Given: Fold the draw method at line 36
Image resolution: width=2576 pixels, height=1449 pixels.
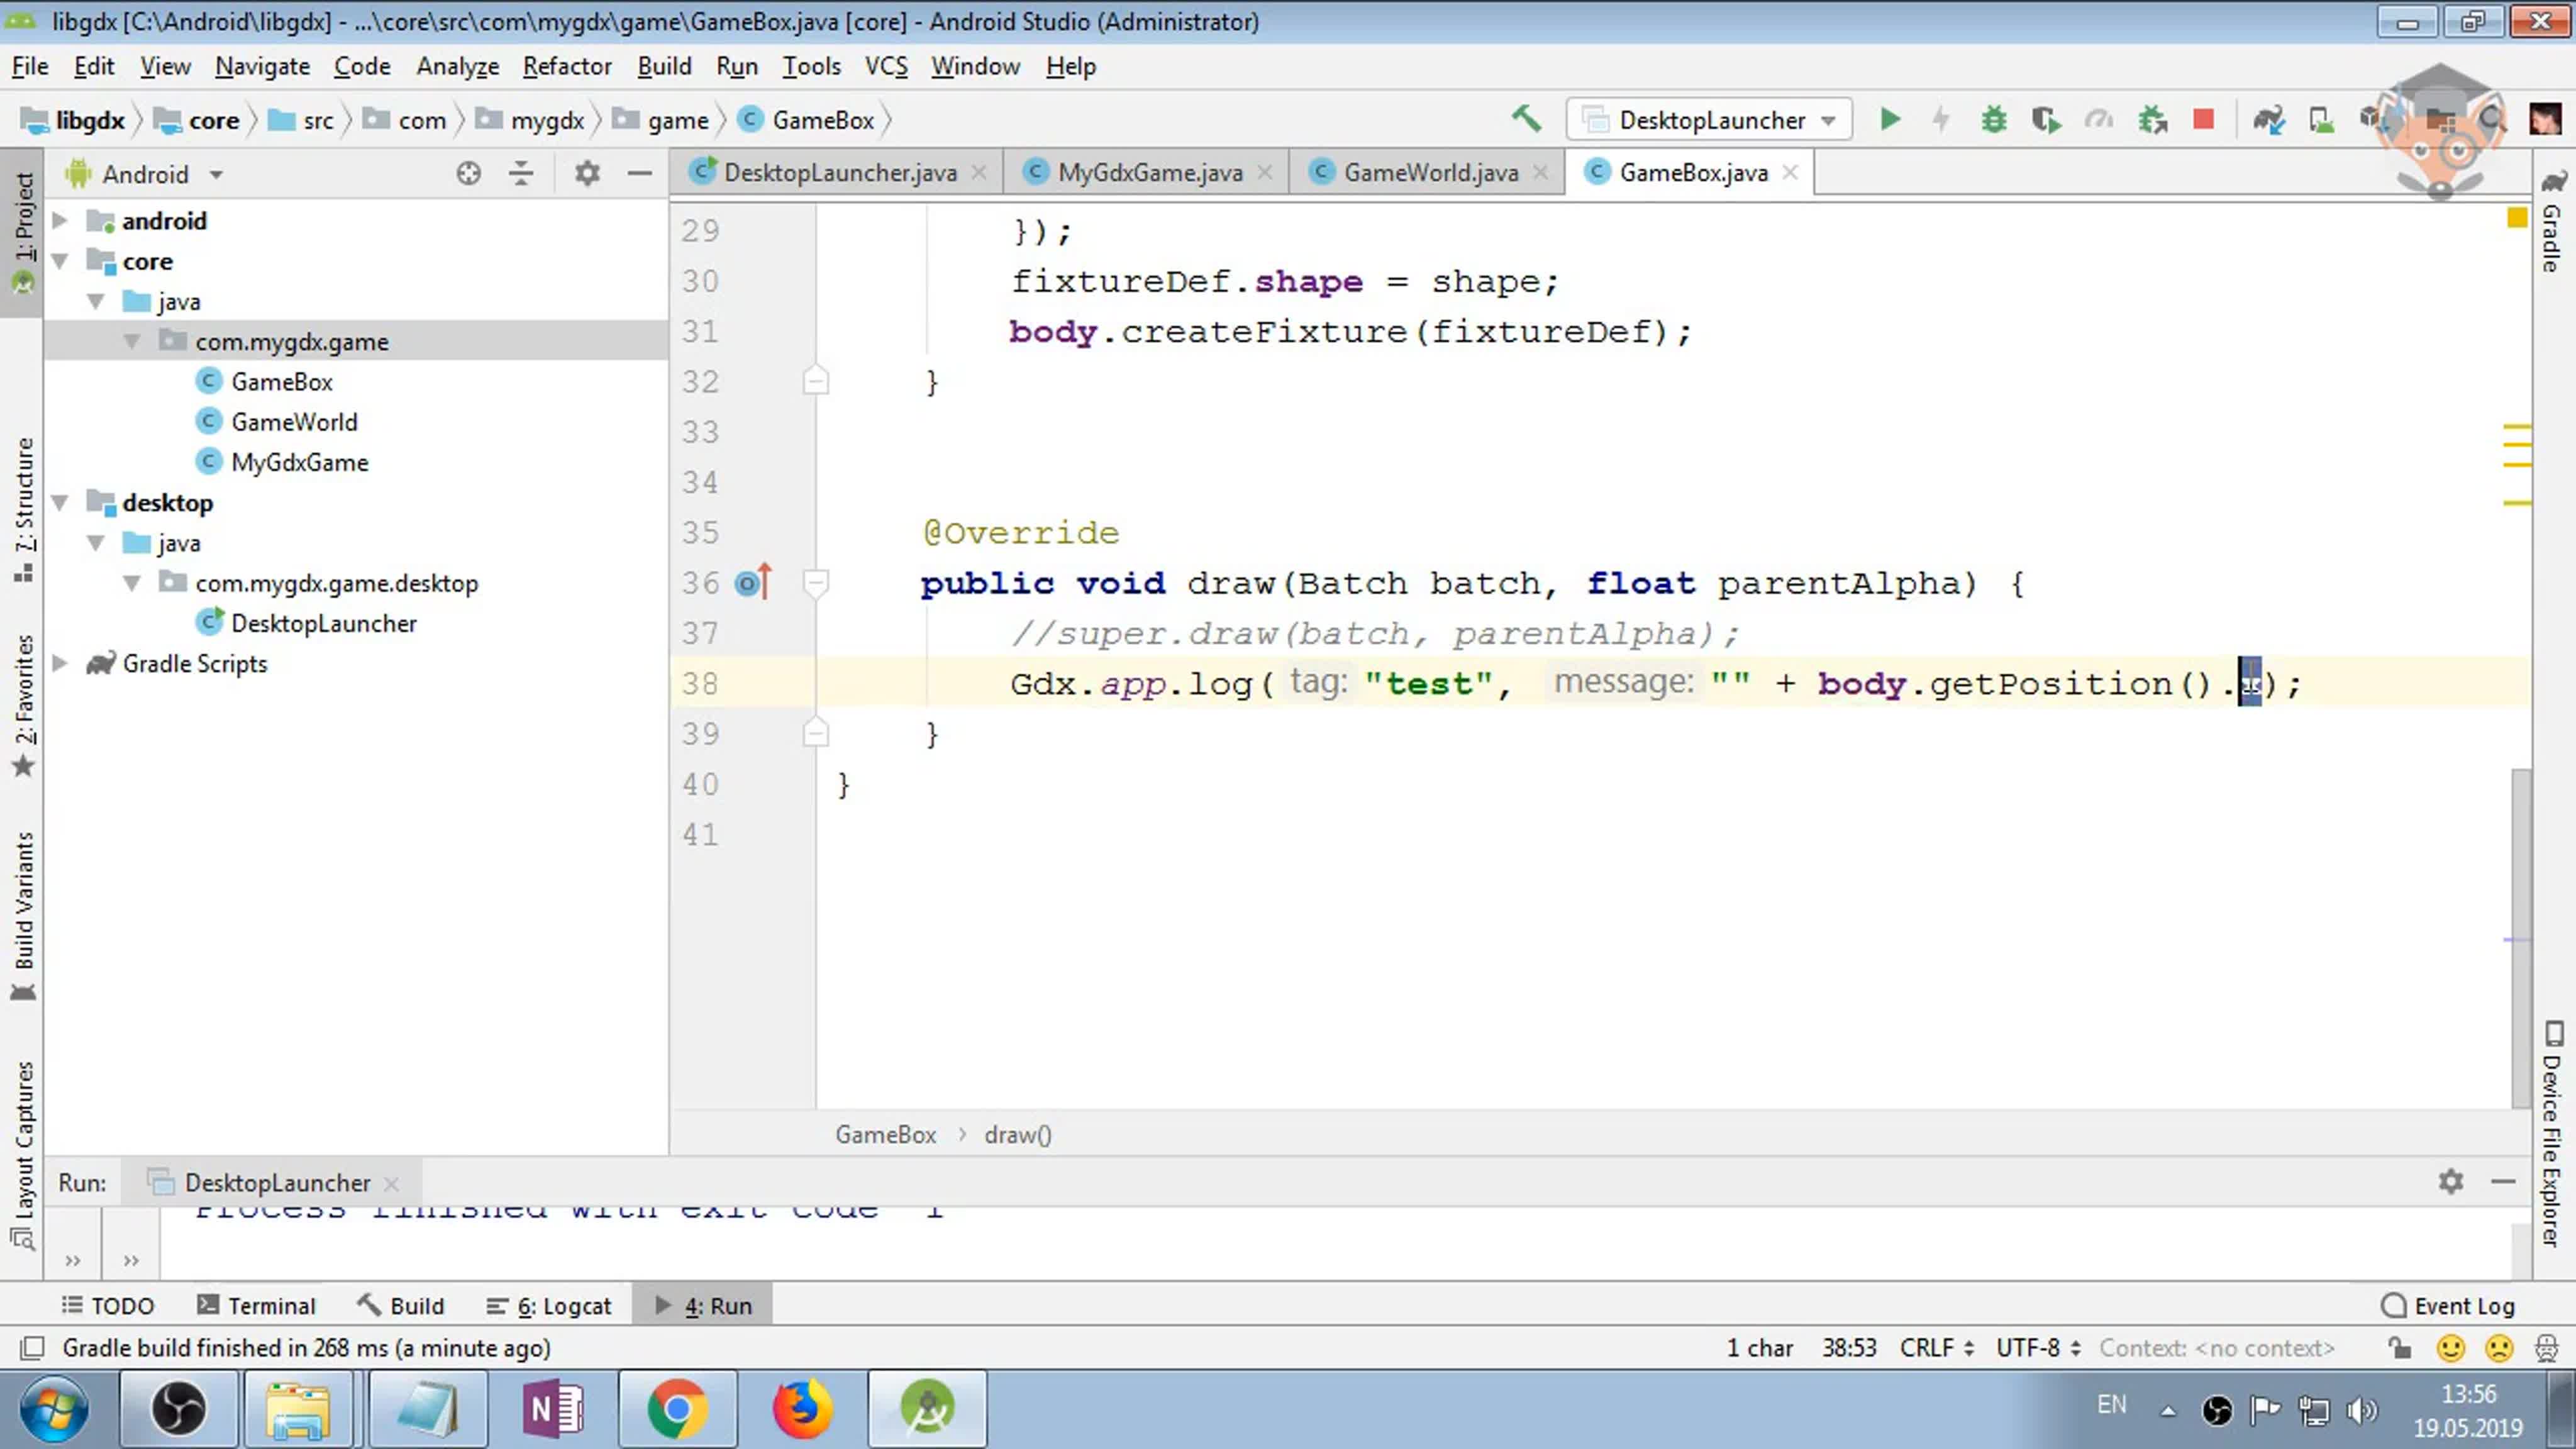Looking at the screenshot, I should [x=816, y=583].
